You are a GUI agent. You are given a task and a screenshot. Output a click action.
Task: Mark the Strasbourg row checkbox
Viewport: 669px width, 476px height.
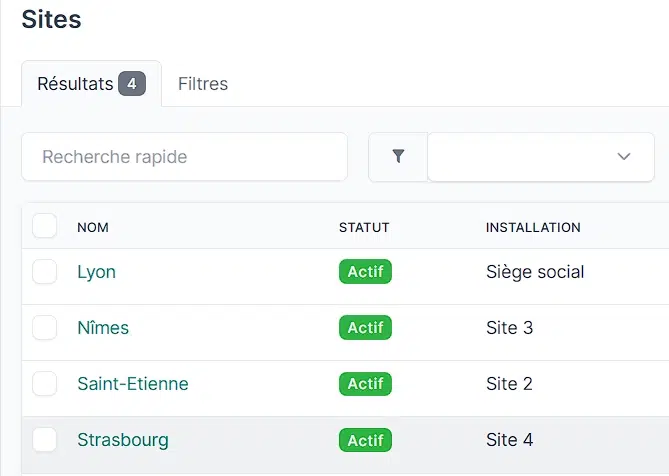coord(45,440)
